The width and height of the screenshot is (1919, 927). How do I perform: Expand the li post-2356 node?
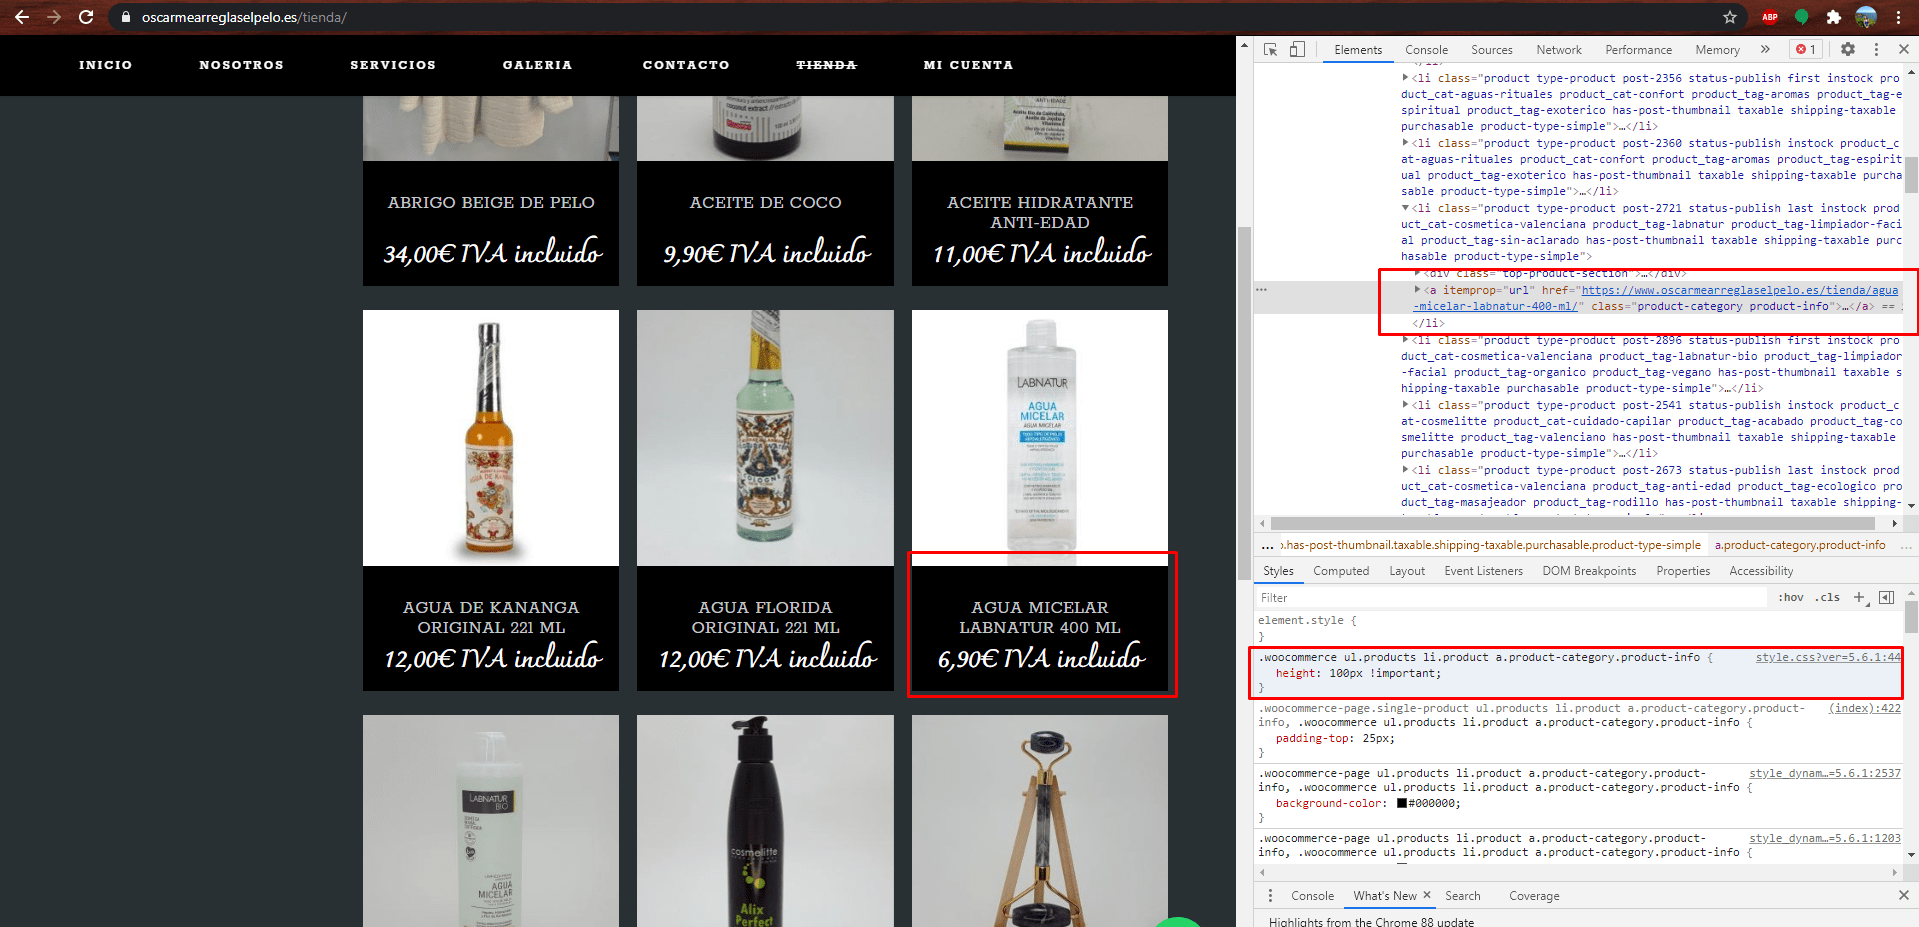1405,78
